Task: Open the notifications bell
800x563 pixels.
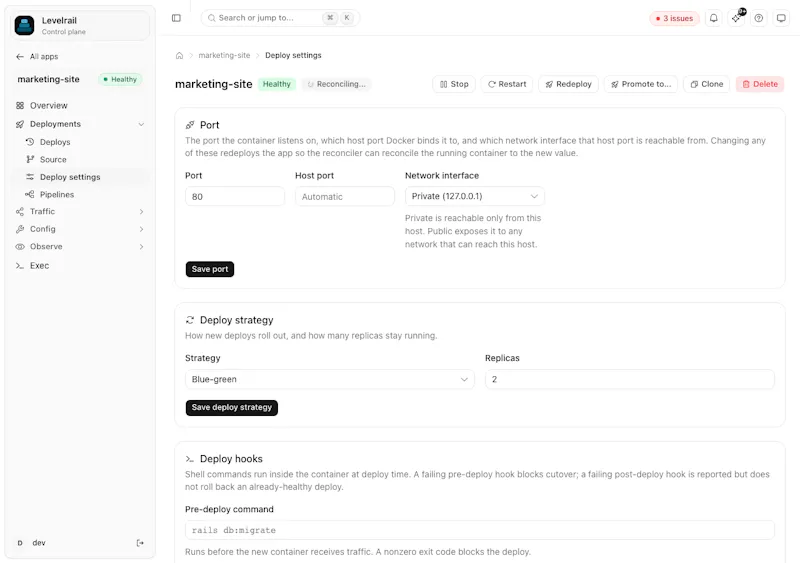Action: (x=713, y=18)
